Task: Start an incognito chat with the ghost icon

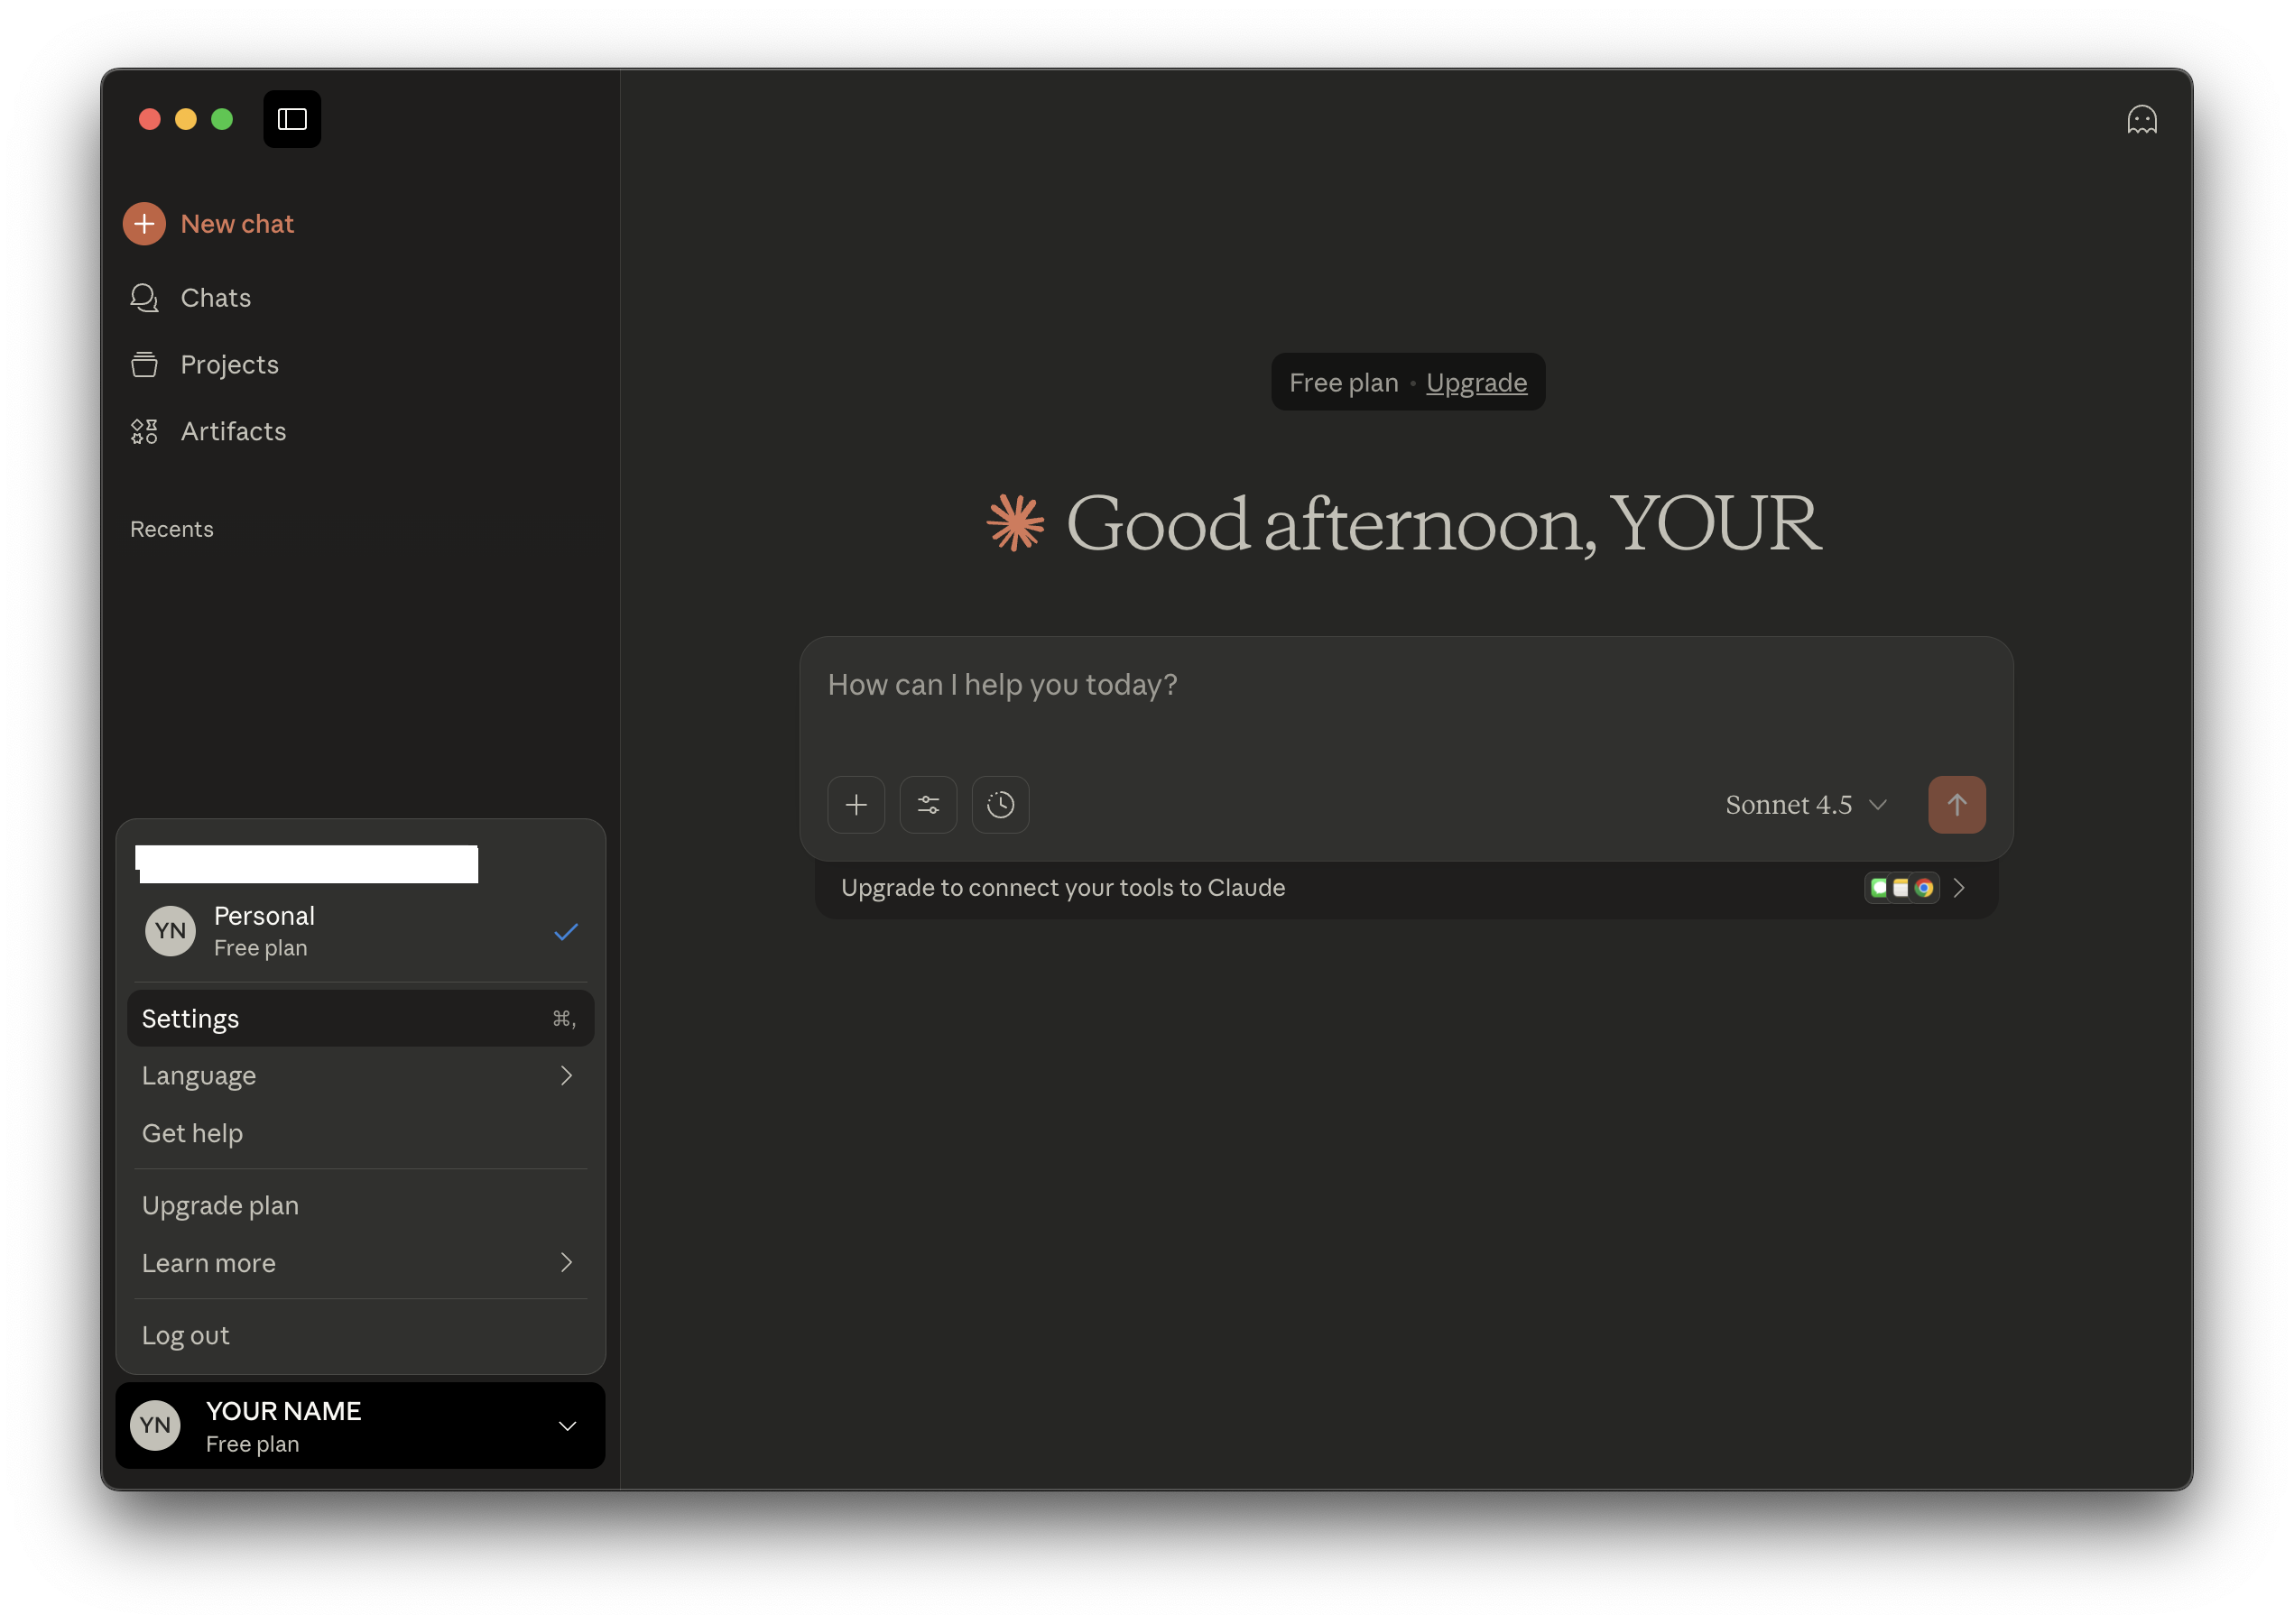Action: click(x=2142, y=119)
